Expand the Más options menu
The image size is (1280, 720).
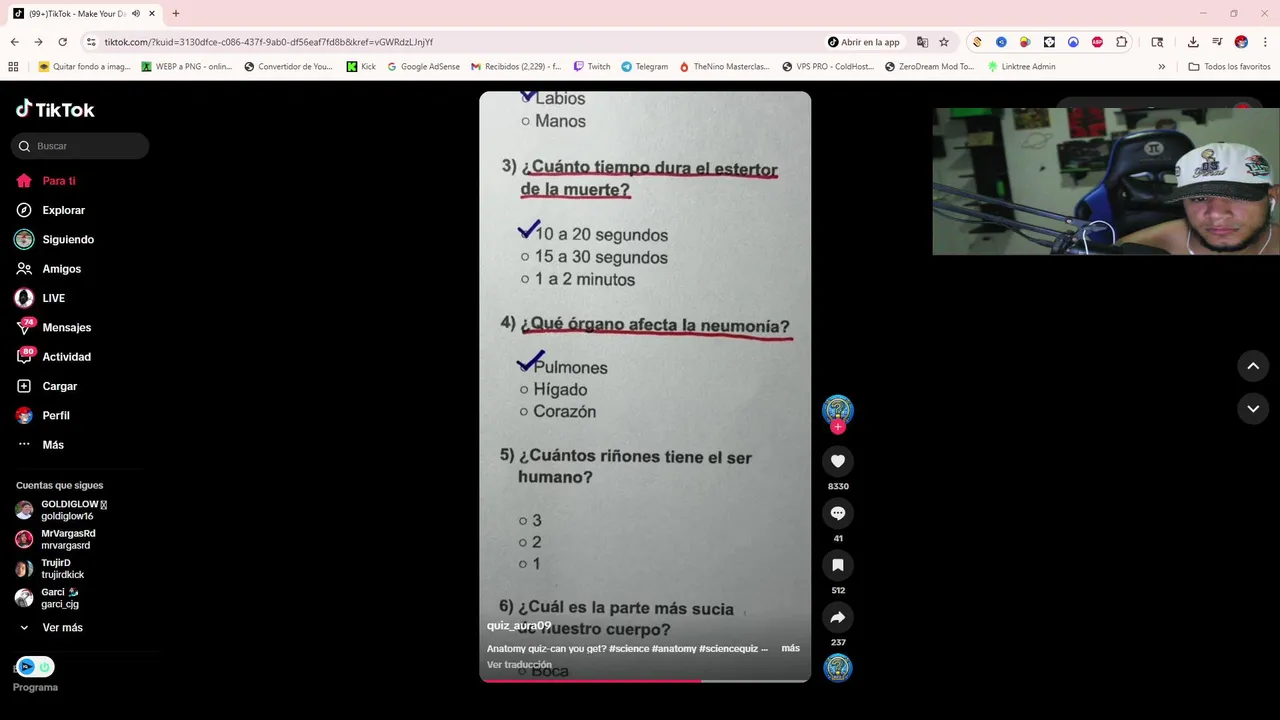[x=40, y=445]
